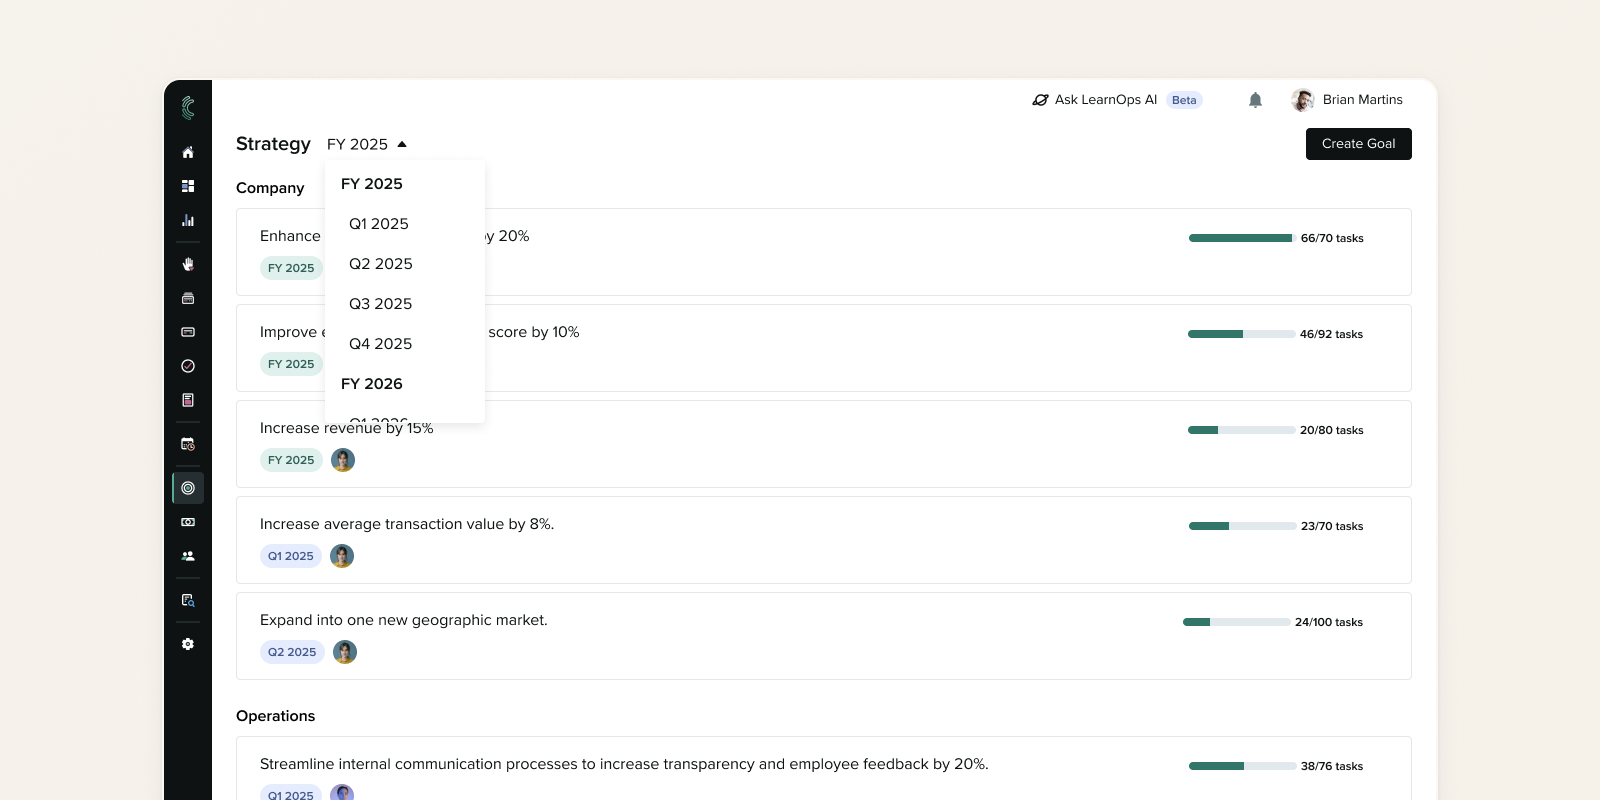Open the document page icon in sidebar

[x=188, y=400]
